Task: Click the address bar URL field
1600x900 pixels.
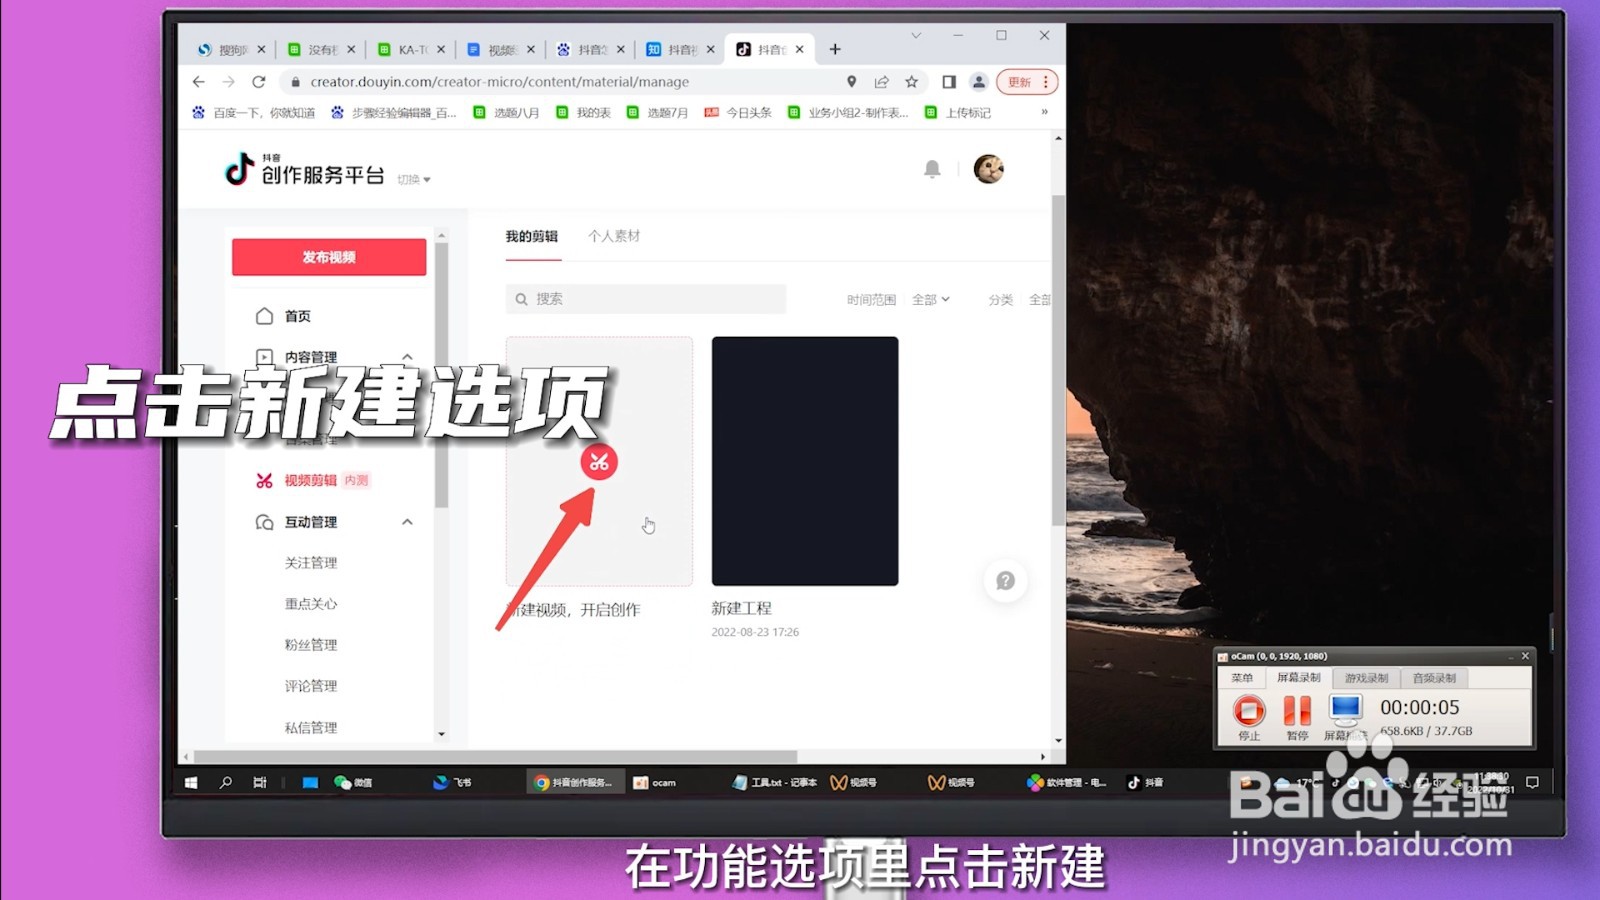Action: [x=560, y=82]
